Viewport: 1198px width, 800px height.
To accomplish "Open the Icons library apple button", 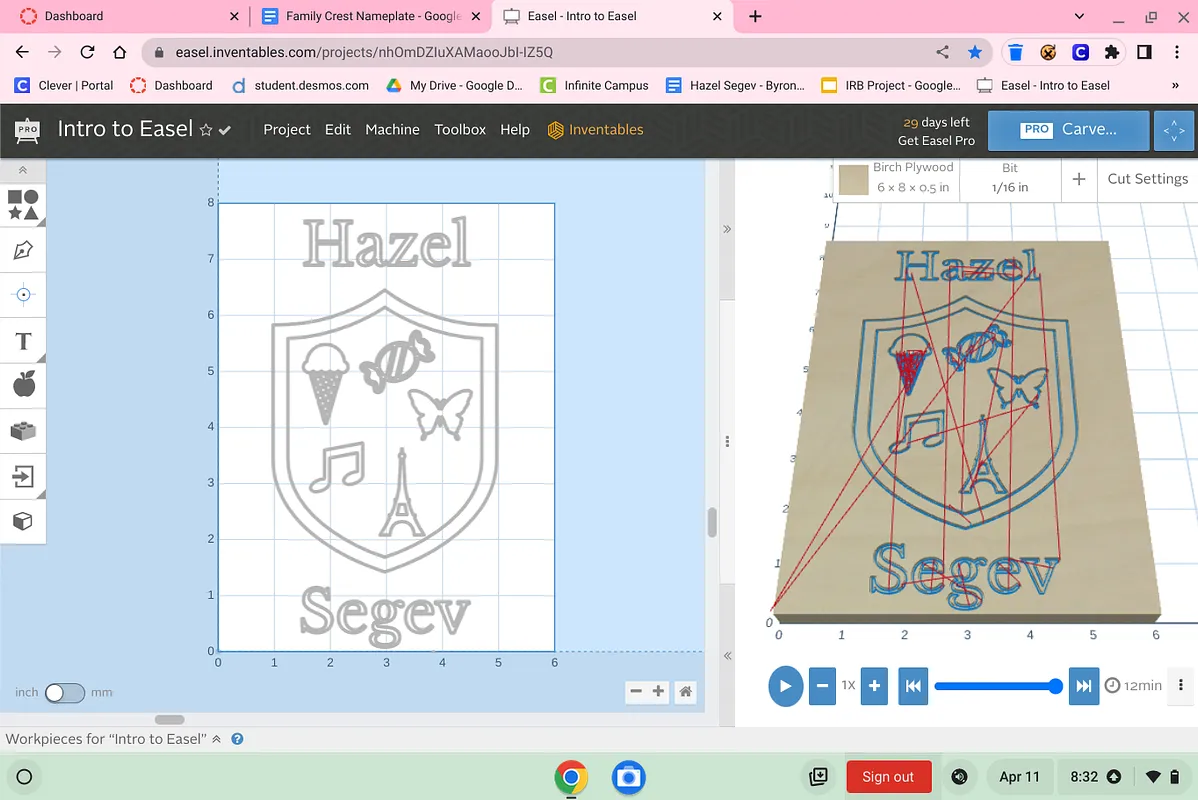I will (23, 384).
